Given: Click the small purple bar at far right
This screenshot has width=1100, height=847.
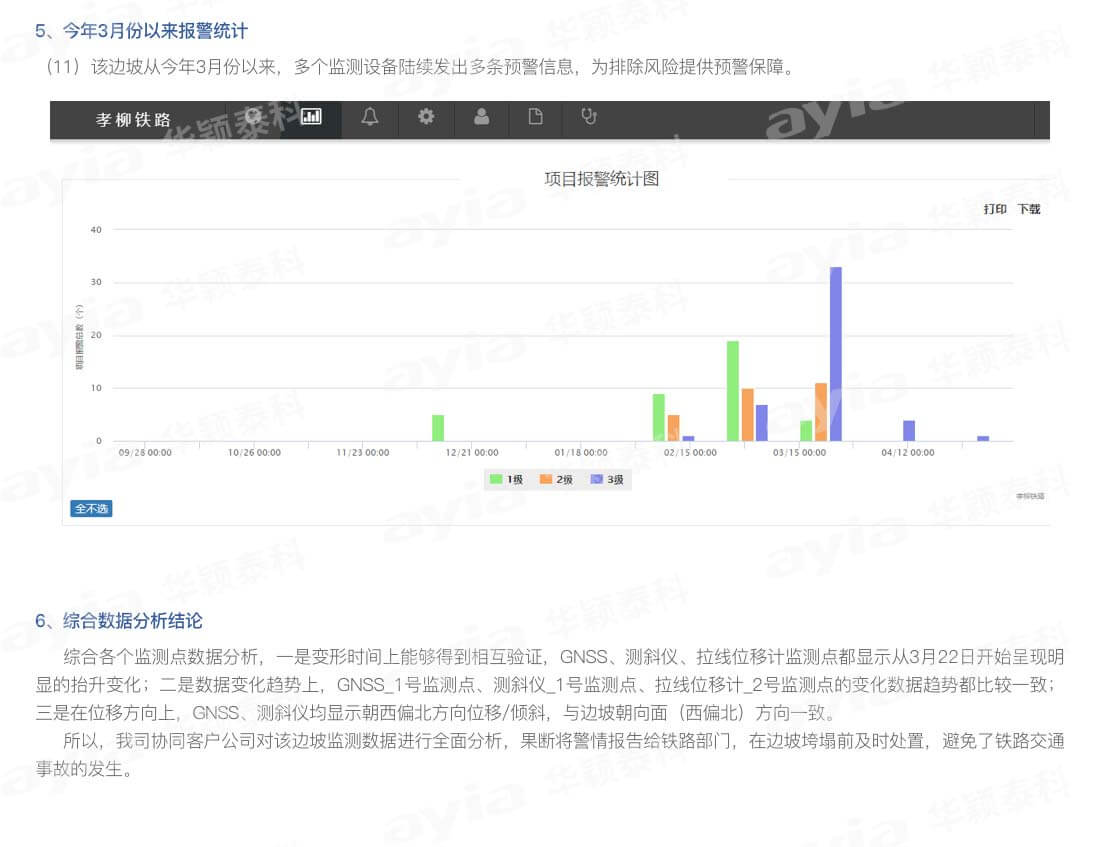Looking at the screenshot, I should (983, 438).
